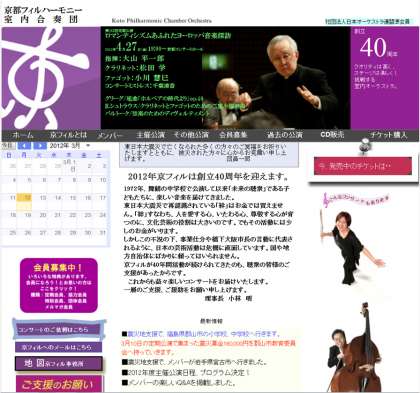Open the 地図 京フィル事務所 map button
The height and width of the screenshot is (393, 420).
pos(59,363)
